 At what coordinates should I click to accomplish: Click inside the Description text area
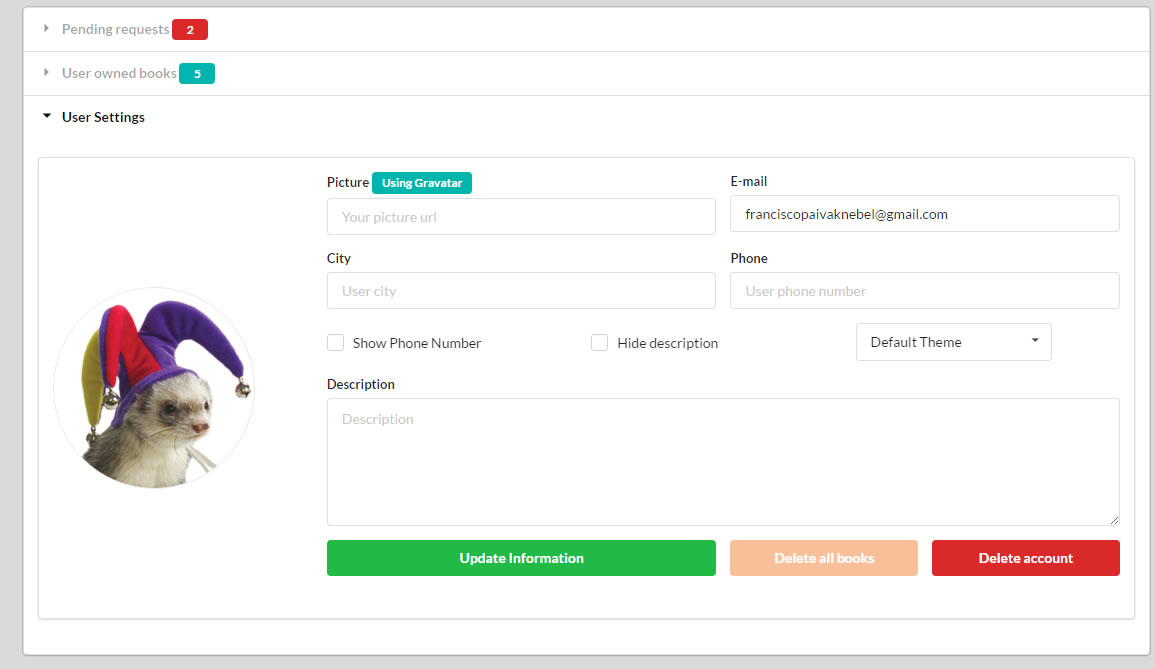723,462
